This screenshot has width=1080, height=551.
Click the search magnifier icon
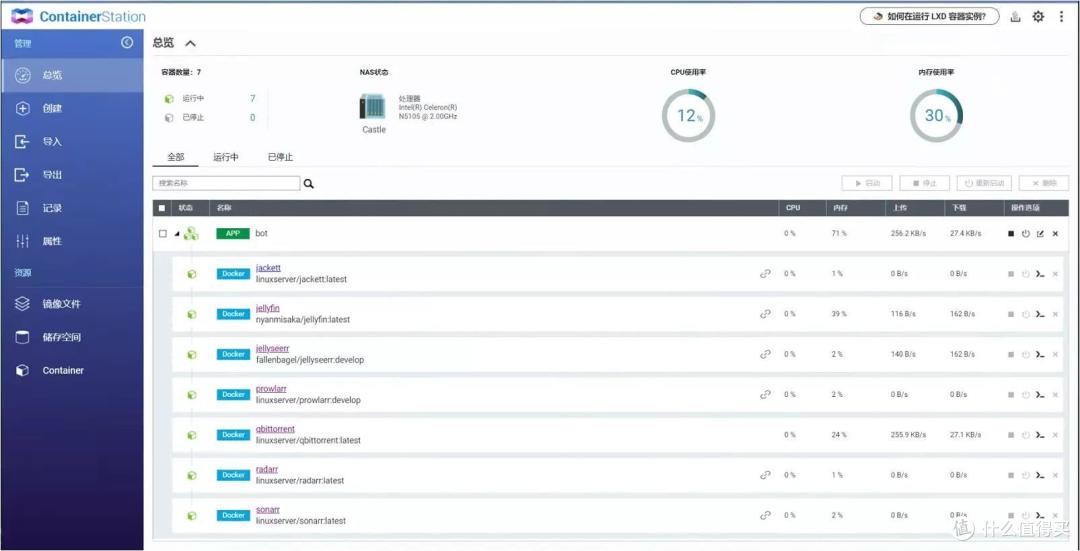(x=309, y=184)
